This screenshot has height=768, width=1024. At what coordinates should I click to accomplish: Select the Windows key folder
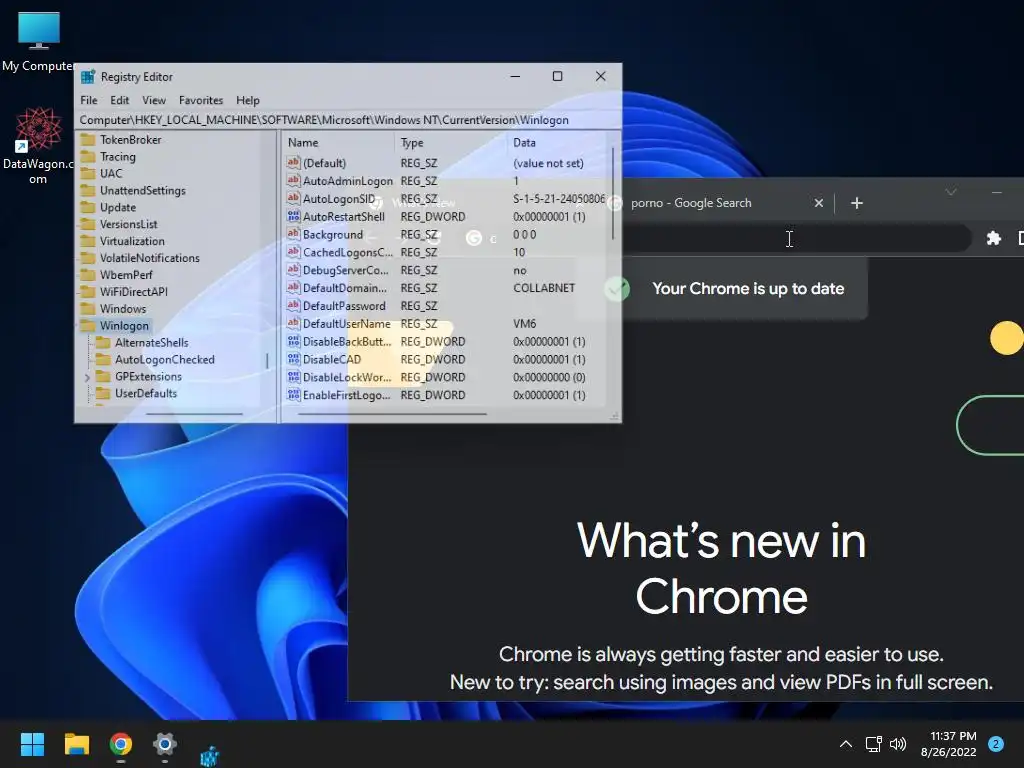[x=123, y=310]
